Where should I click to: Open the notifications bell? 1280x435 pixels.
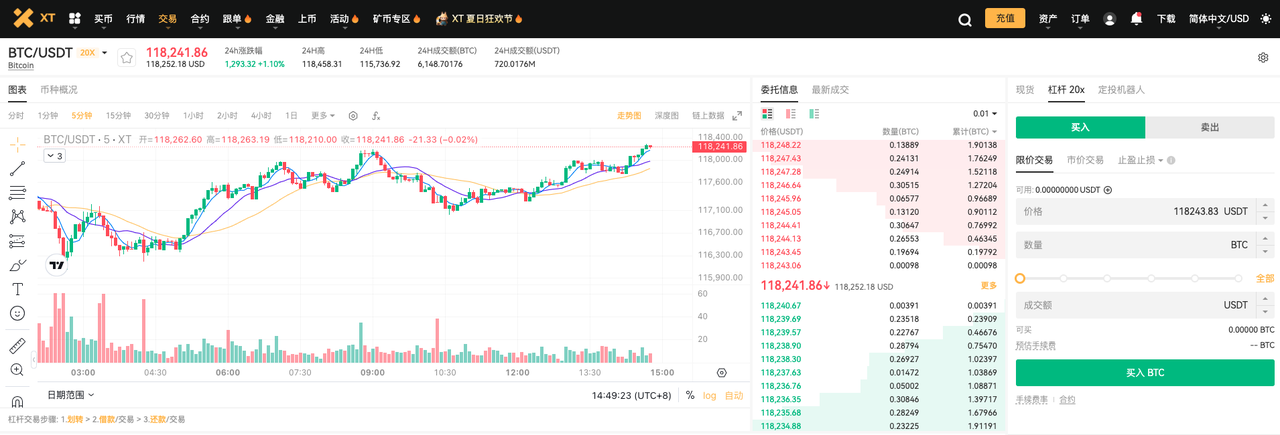[x=1136, y=18]
